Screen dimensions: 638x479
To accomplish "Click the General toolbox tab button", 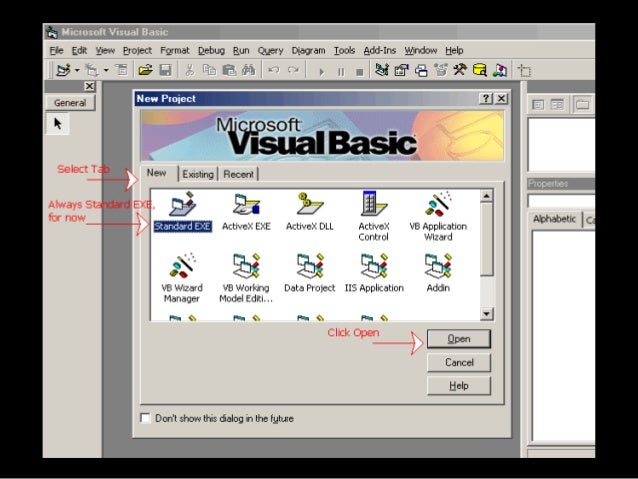I will [70, 103].
